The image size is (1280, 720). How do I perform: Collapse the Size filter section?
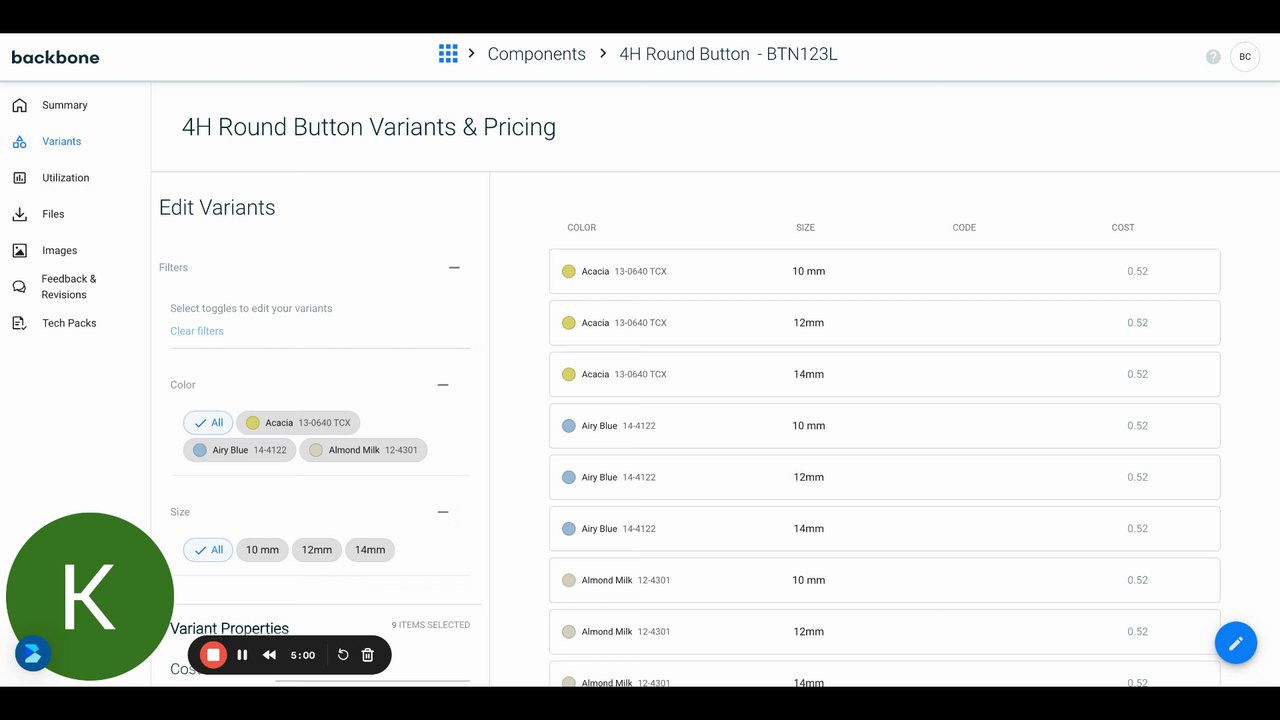443,512
